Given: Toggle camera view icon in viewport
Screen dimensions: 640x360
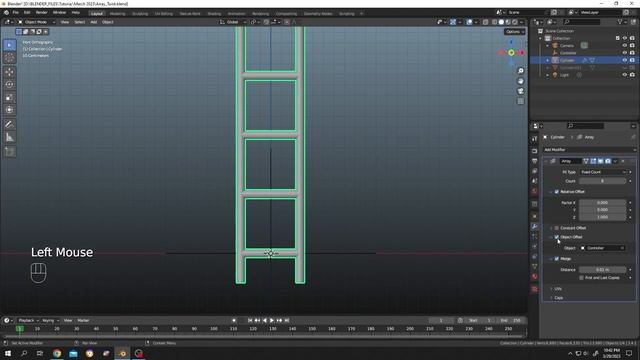Looking at the screenshot, I should pos(520,91).
